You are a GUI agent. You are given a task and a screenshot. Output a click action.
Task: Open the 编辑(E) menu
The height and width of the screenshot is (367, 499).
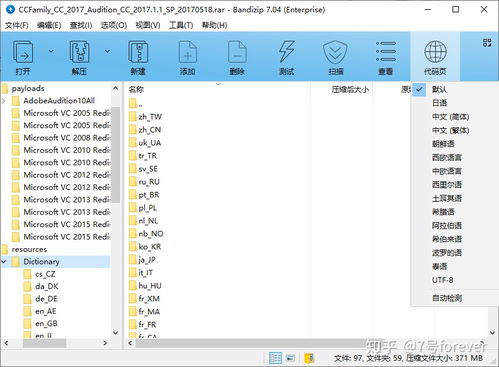pyautogui.click(x=49, y=25)
